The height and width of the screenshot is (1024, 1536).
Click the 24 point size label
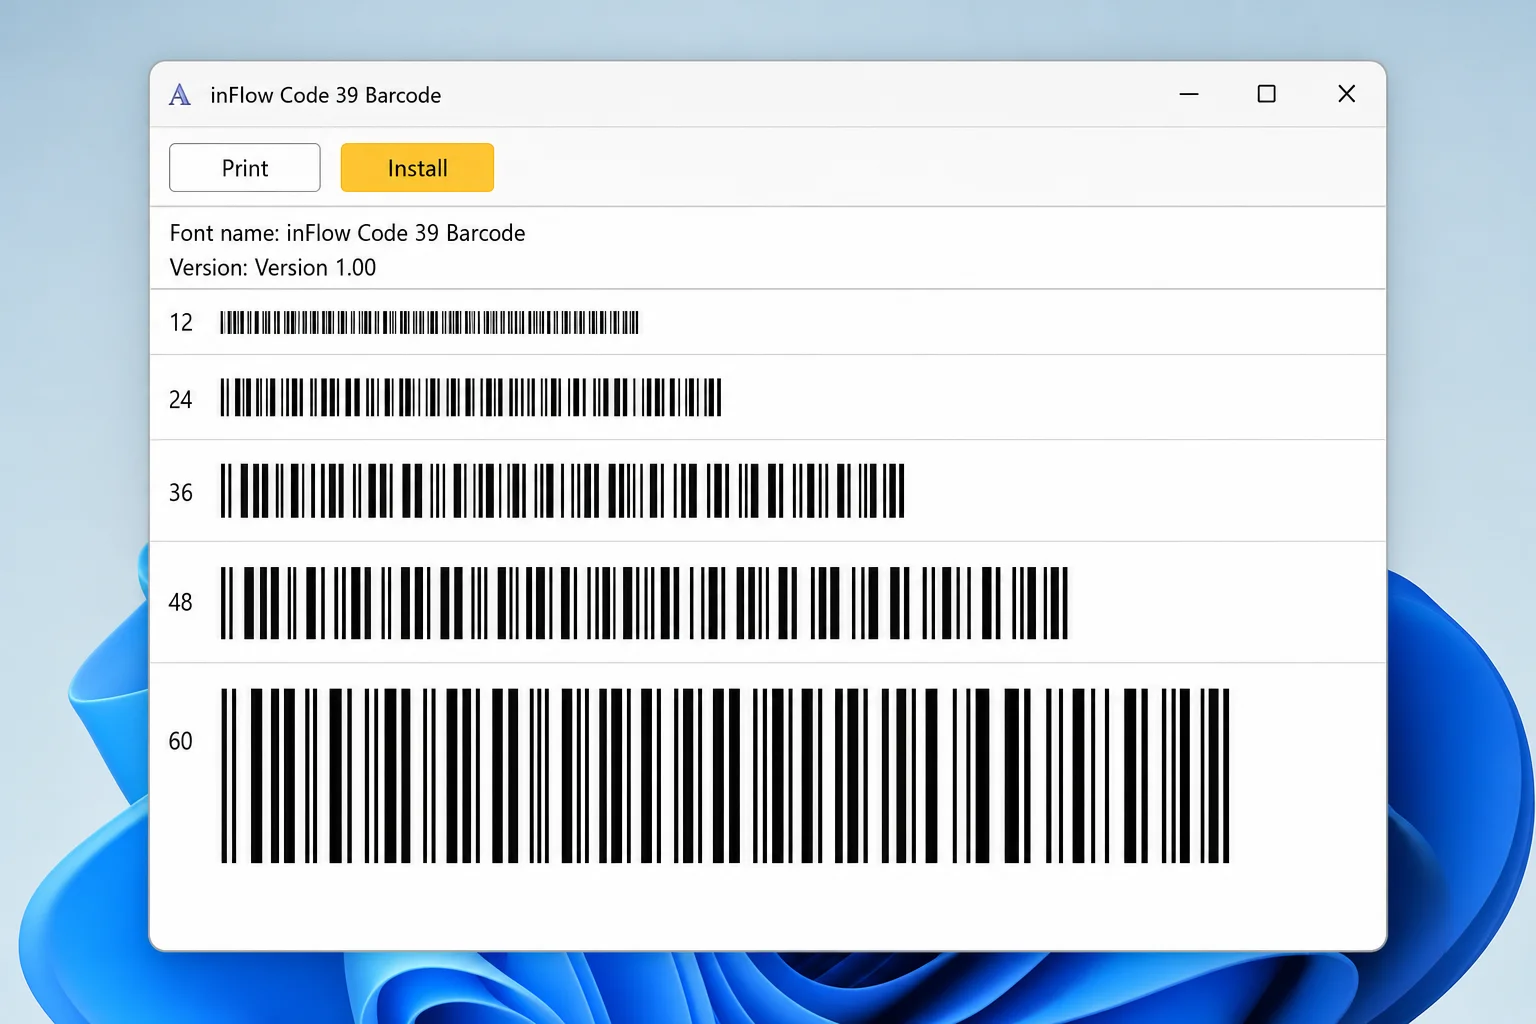pyautogui.click(x=181, y=400)
